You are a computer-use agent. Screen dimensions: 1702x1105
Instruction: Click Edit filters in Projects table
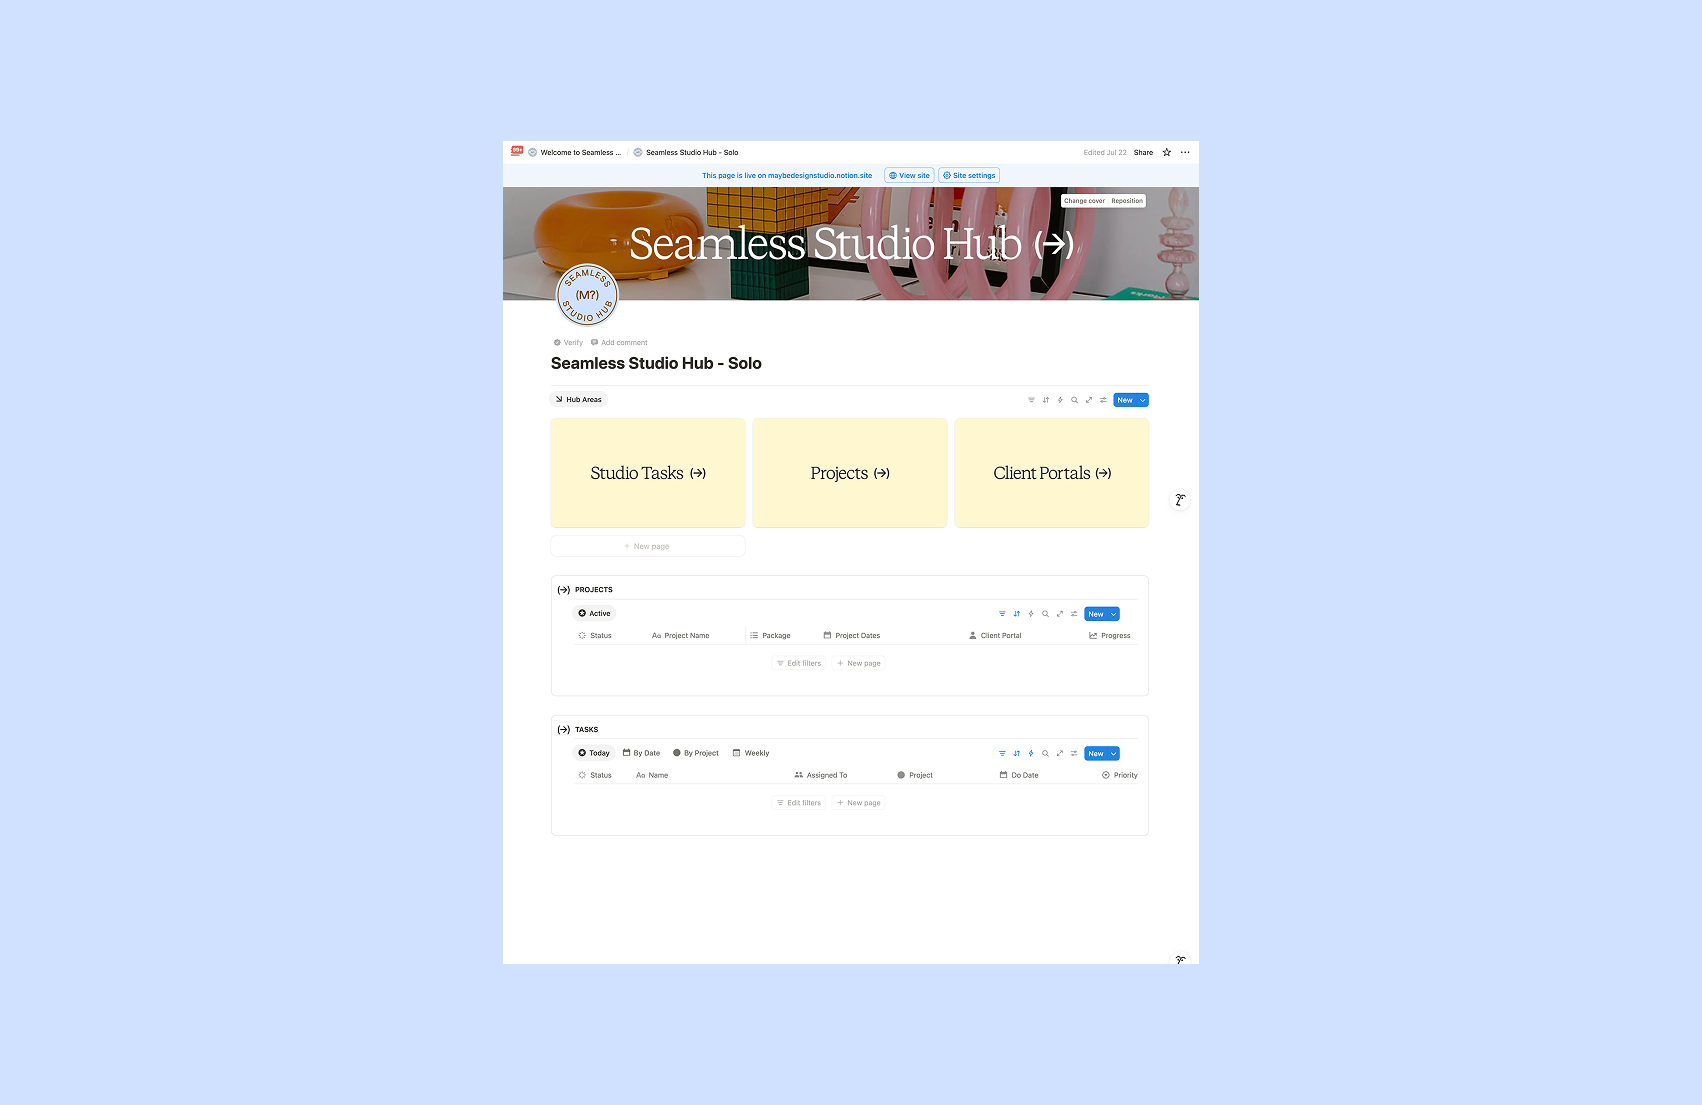tap(799, 663)
